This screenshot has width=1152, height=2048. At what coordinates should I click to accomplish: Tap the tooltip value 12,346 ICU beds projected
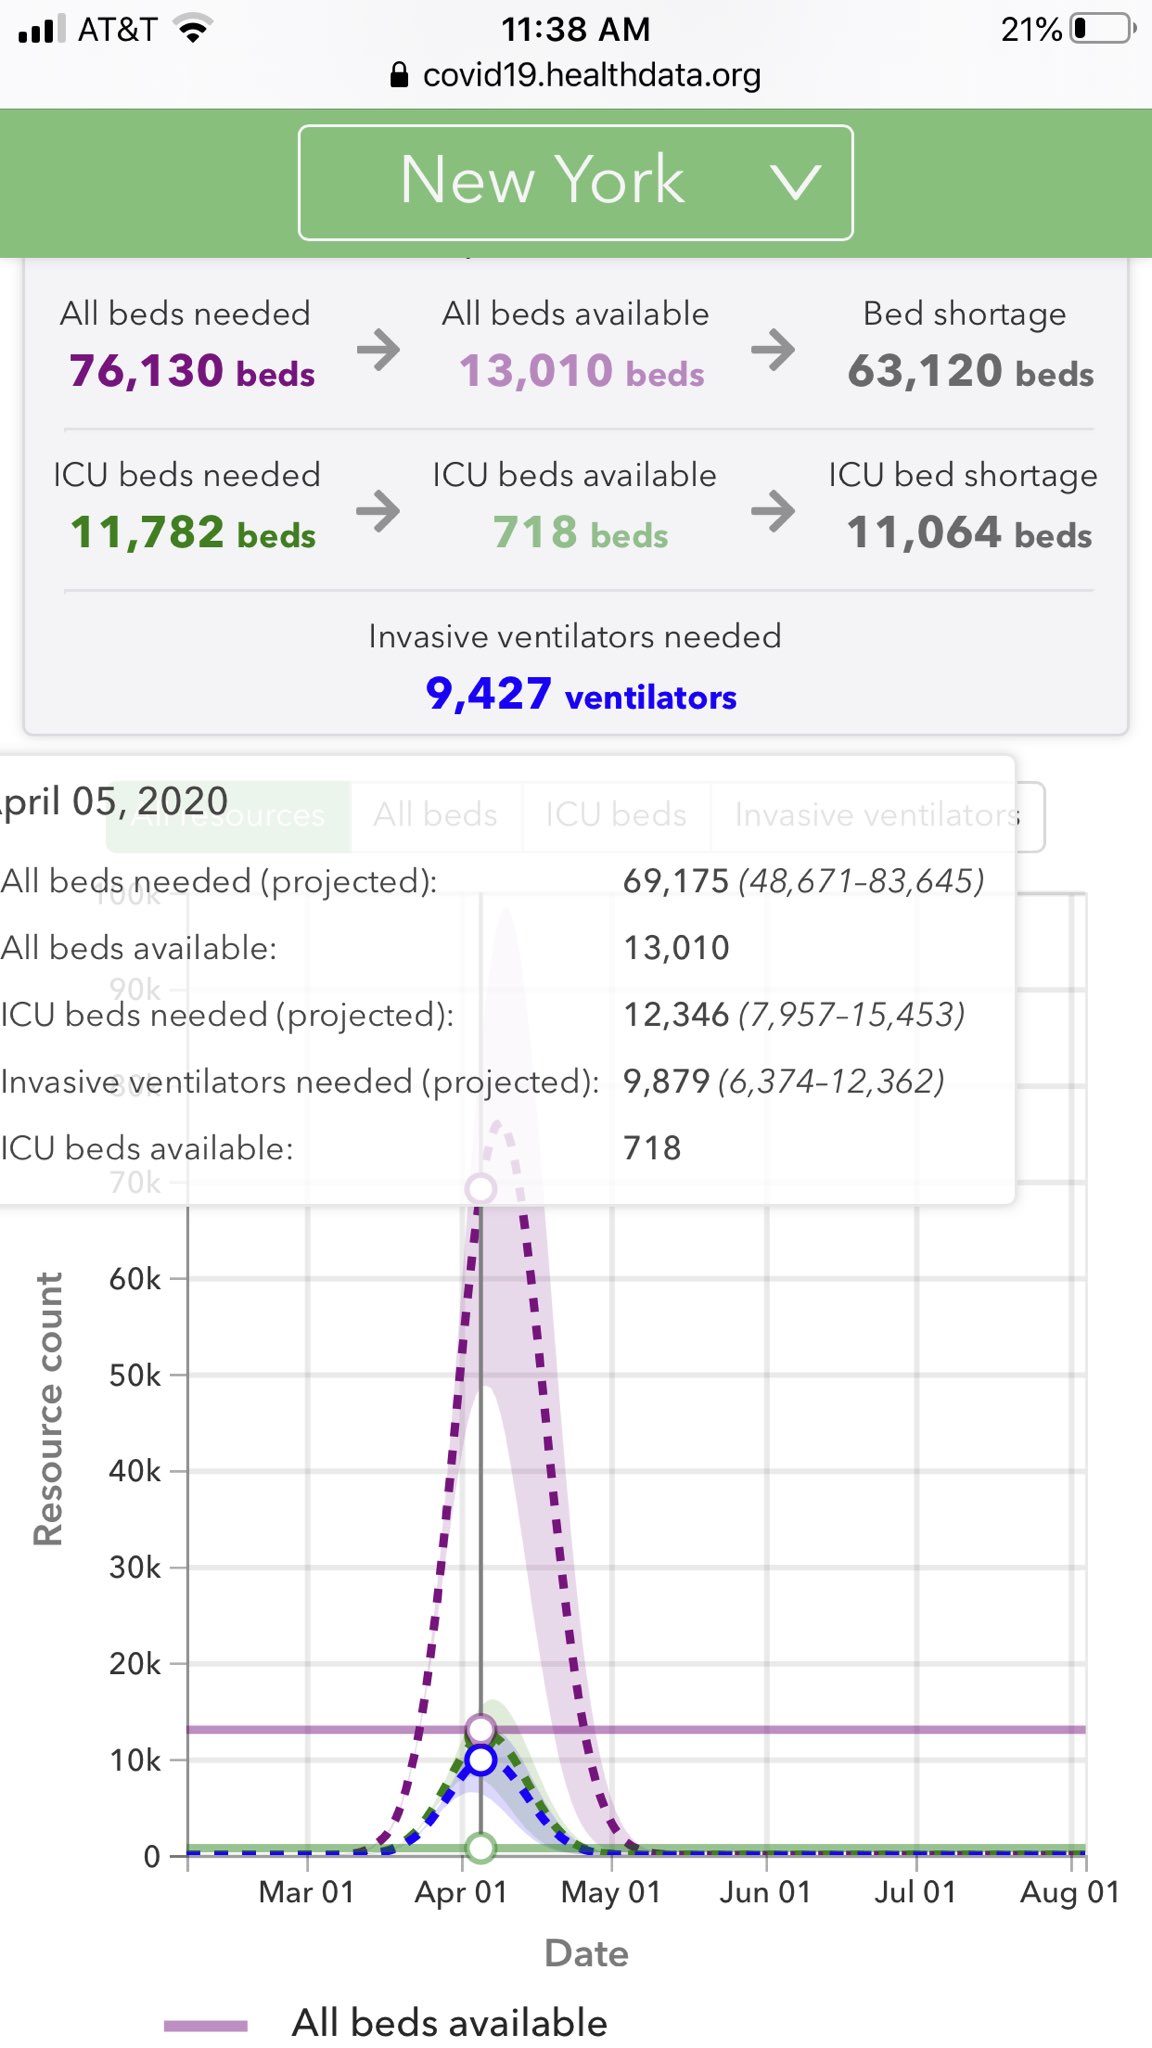point(676,1015)
